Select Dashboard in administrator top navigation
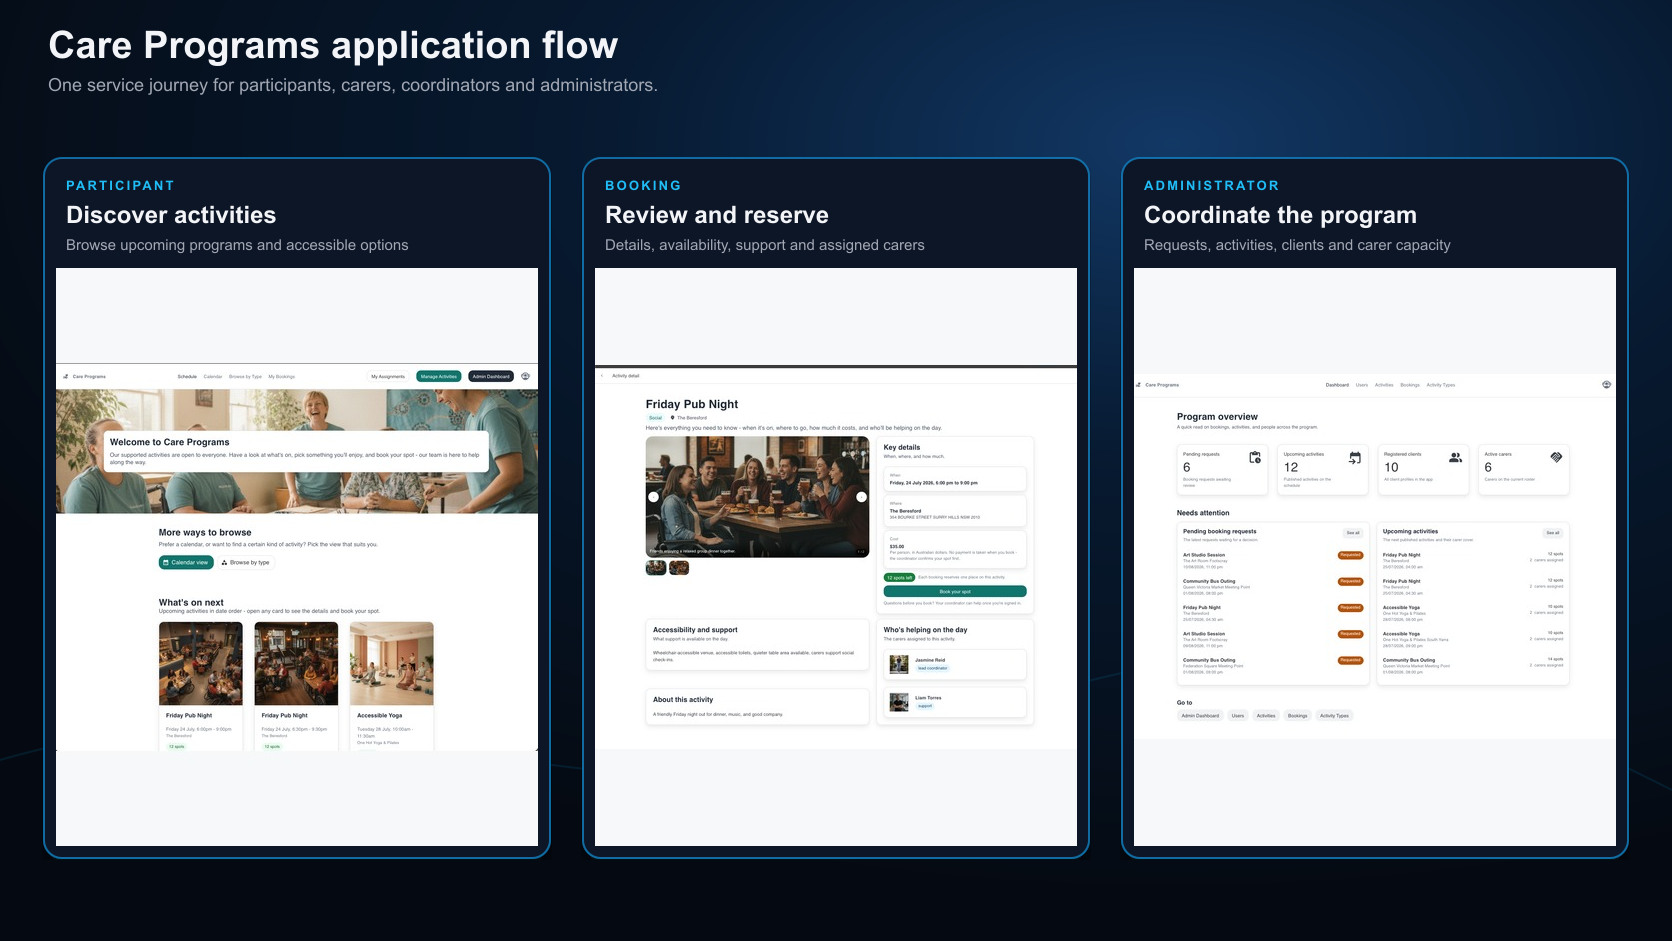 tap(1337, 385)
